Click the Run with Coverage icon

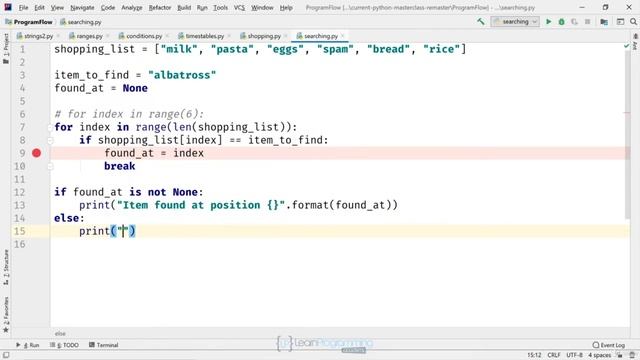pyautogui.click(x=575, y=22)
